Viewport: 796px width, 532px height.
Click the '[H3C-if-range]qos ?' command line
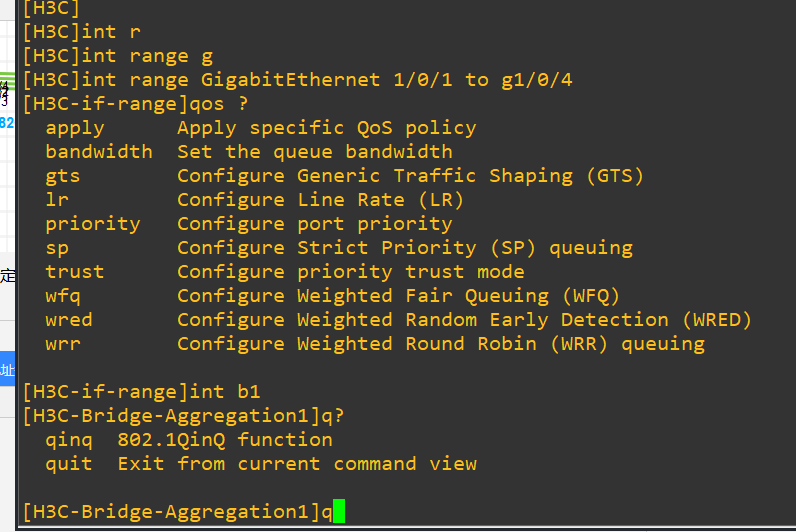(134, 104)
